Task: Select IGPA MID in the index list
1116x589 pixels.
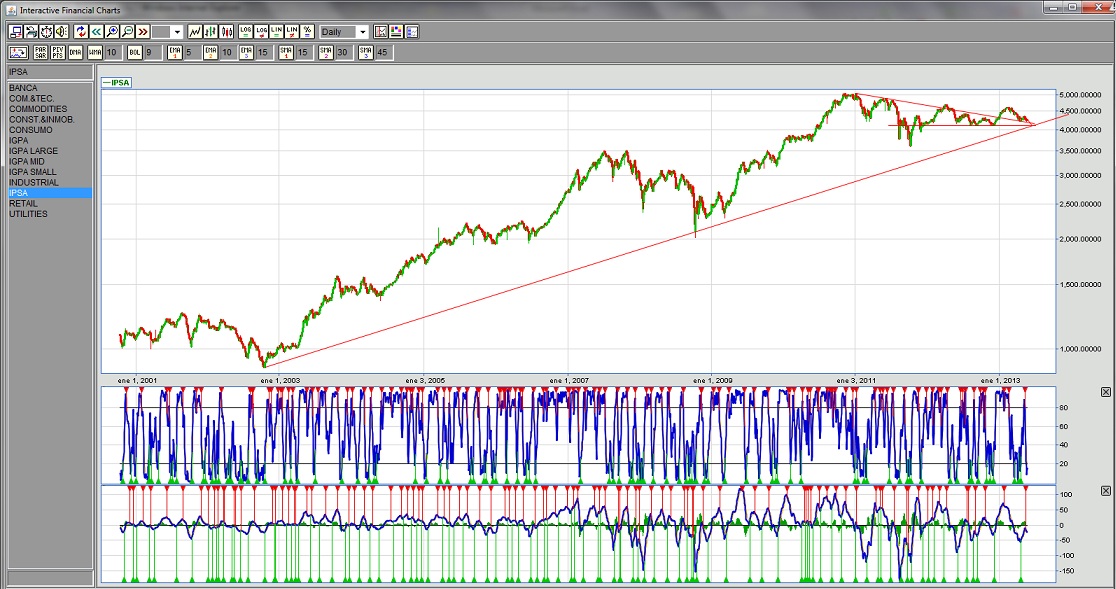Action: 50,161
